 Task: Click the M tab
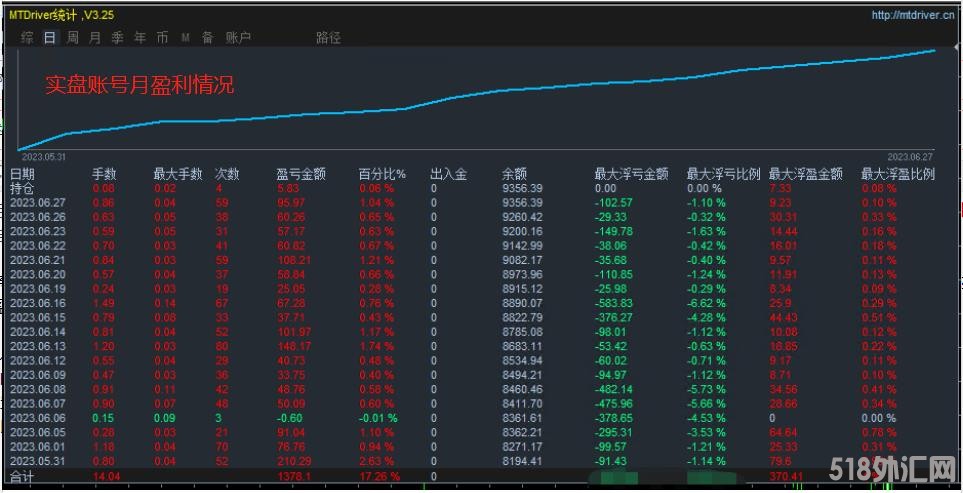pos(185,38)
